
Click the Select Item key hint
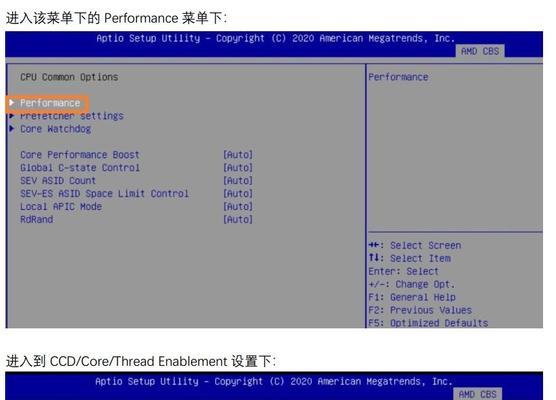coord(410,259)
